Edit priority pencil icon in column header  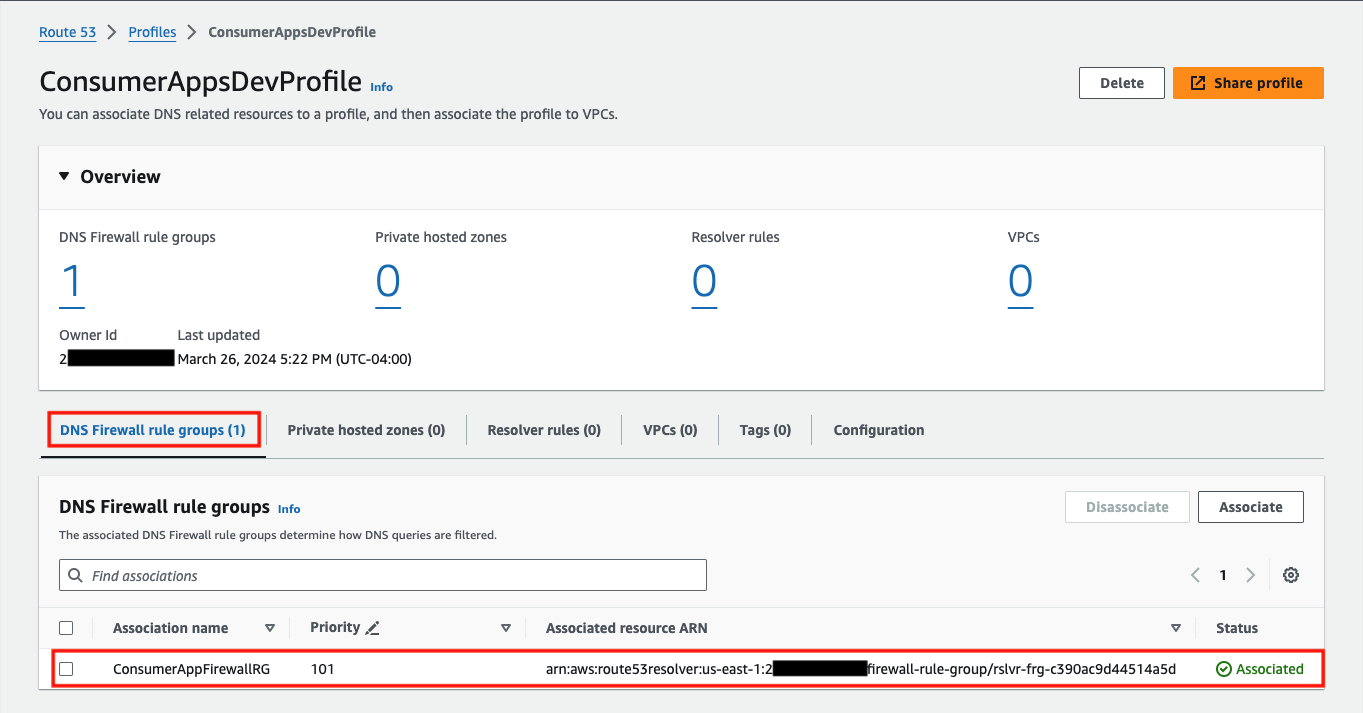point(373,628)
